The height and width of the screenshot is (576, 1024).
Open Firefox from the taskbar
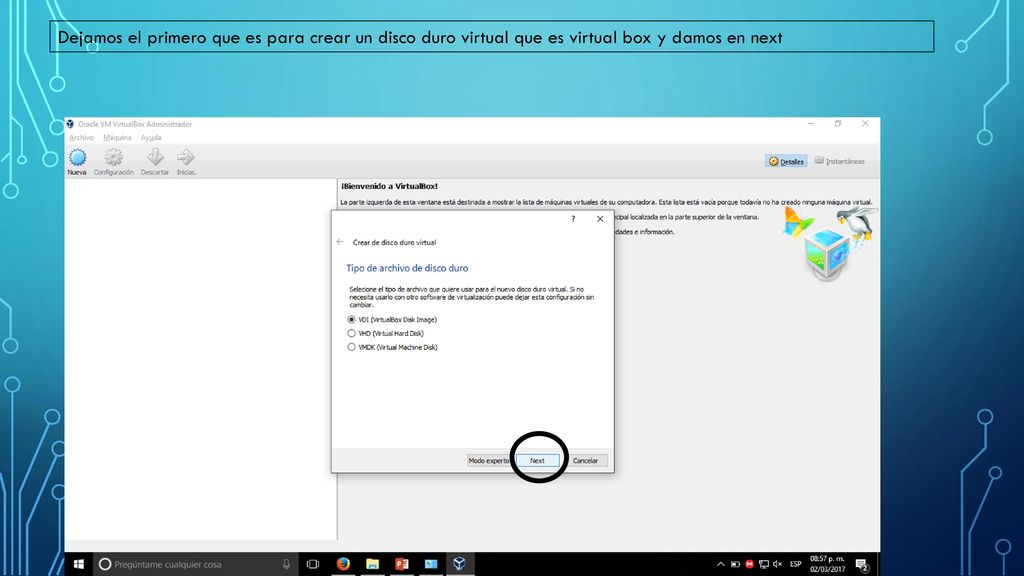344,564
